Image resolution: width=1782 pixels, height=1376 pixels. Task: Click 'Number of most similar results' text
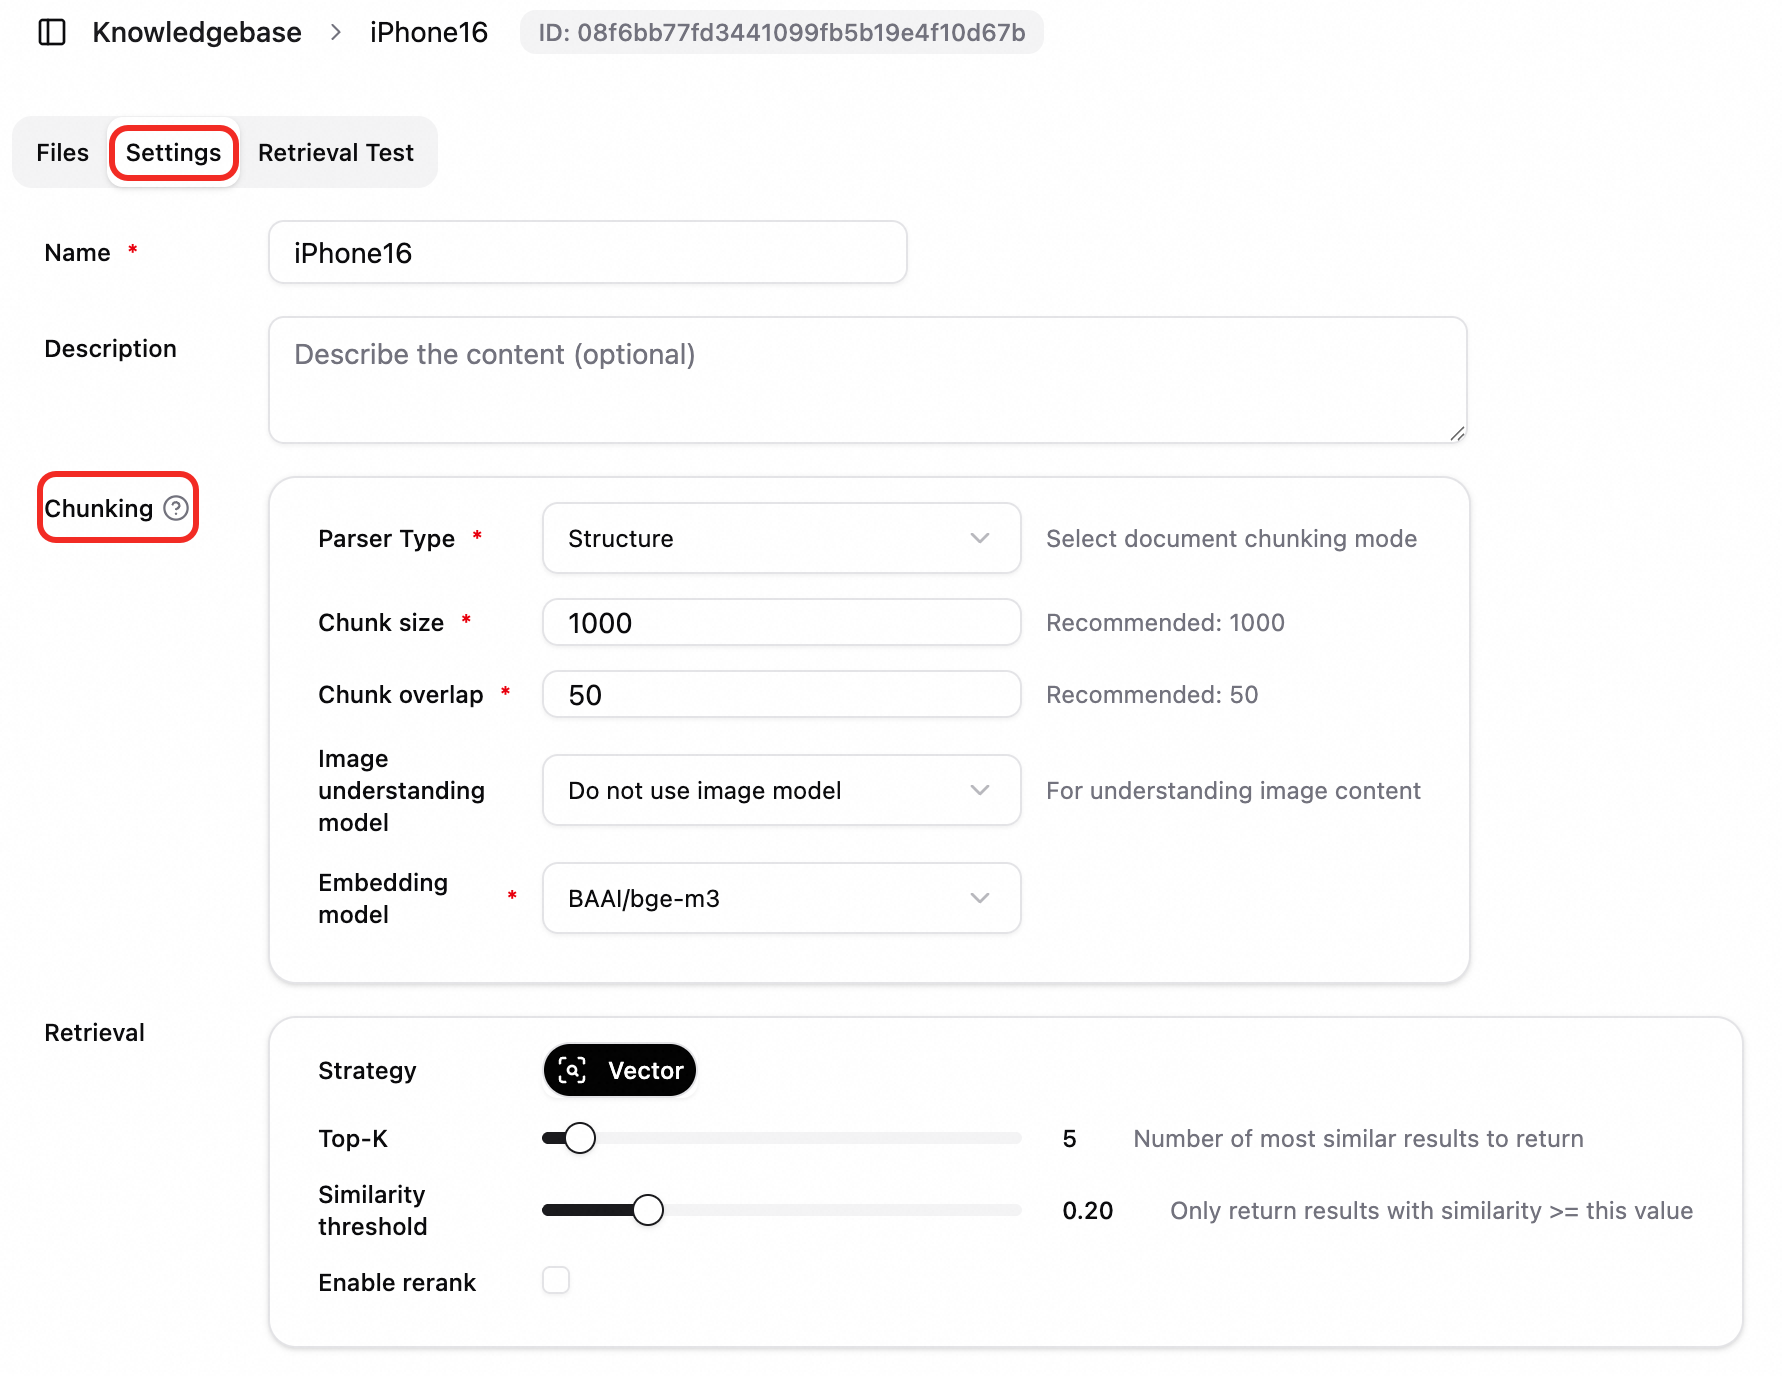pyautogui.click(x=1358, y=1138)
